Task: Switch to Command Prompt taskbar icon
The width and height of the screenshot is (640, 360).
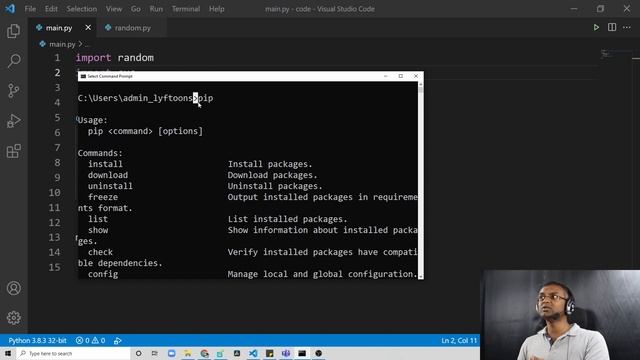Action: [302, 353]
